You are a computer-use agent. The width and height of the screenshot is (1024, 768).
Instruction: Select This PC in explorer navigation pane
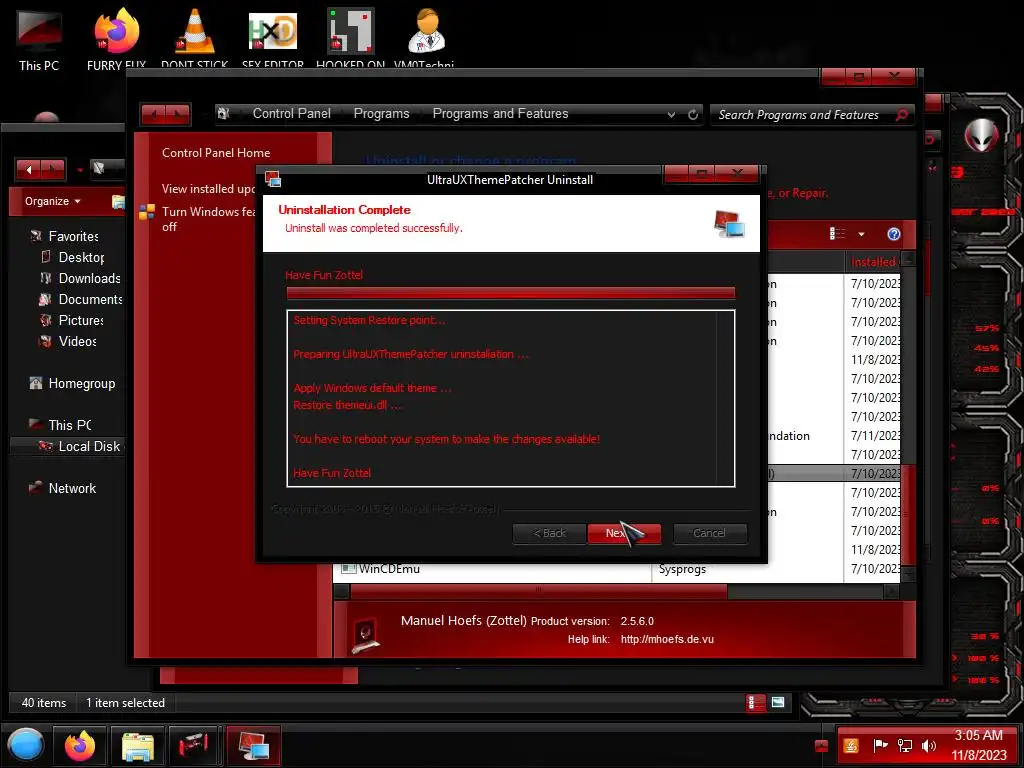pyautogui.click(x=69, y=425)
